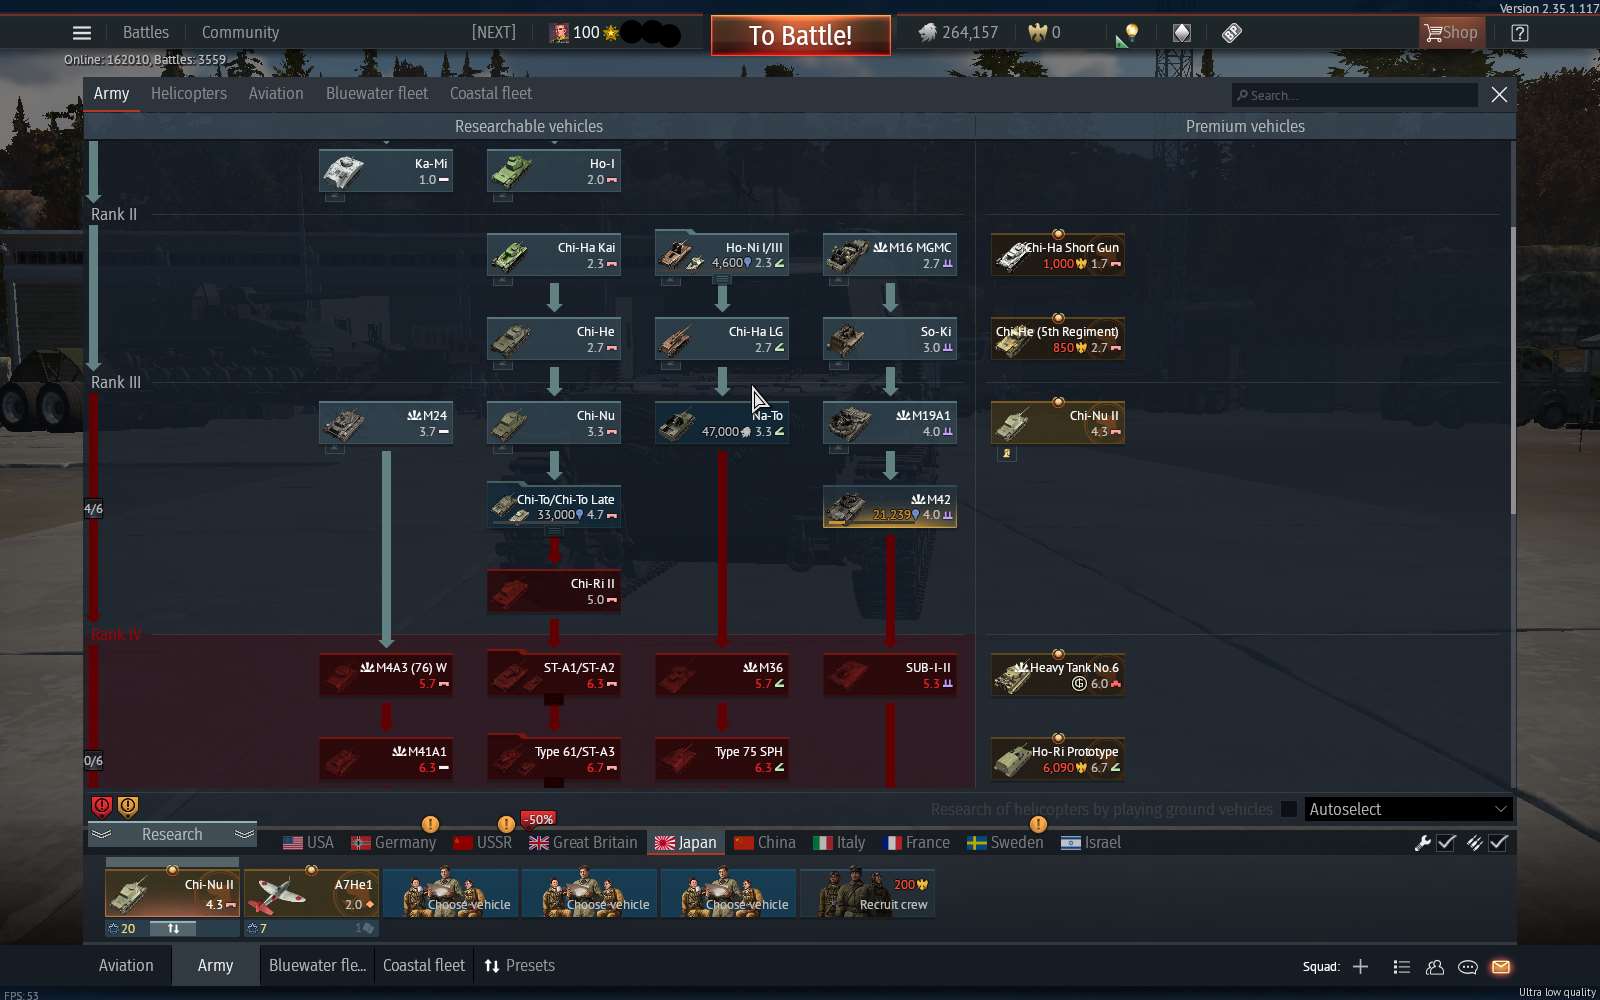Open the Bluewater fle.. tab at bottom
The height and width of the screenshot is (1000, 1600).
pyautogui.click(x=317, y=966)
